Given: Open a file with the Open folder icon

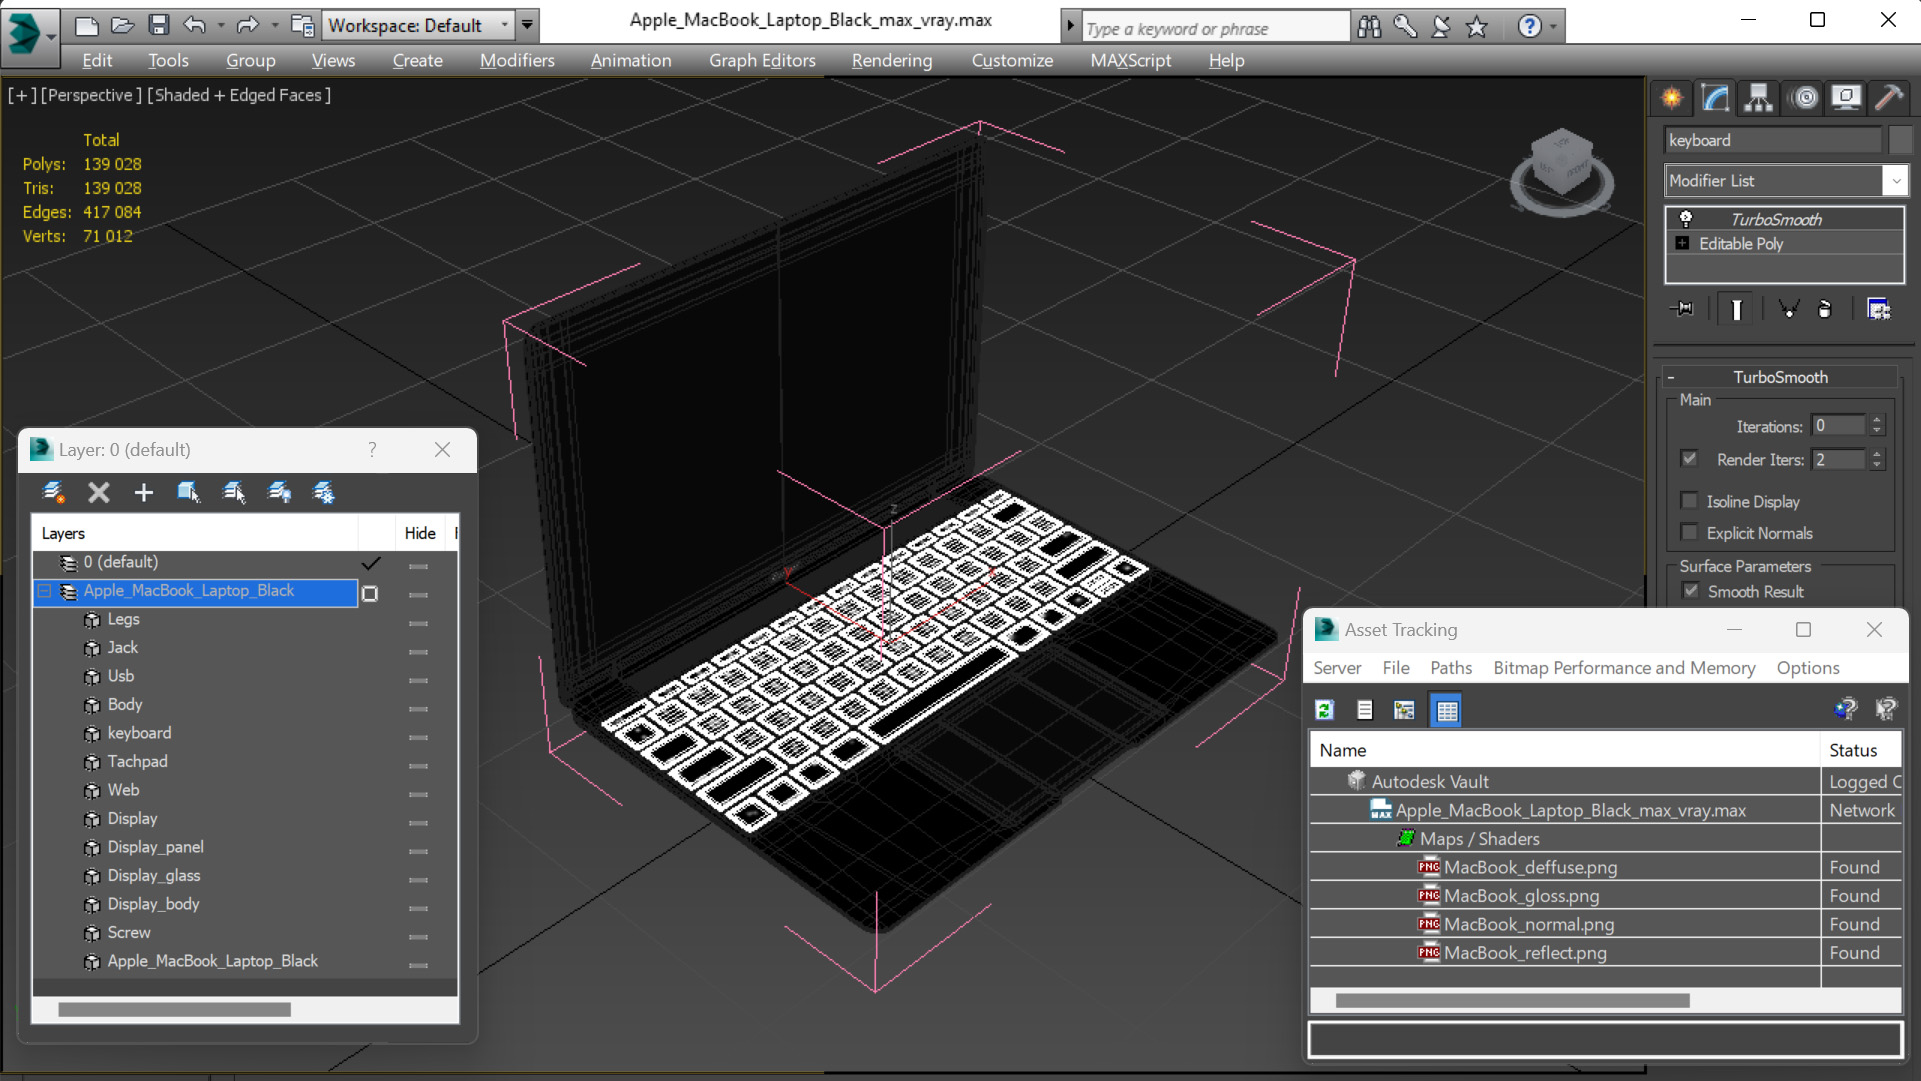Looking at the screenshot, I should [122, 25].
